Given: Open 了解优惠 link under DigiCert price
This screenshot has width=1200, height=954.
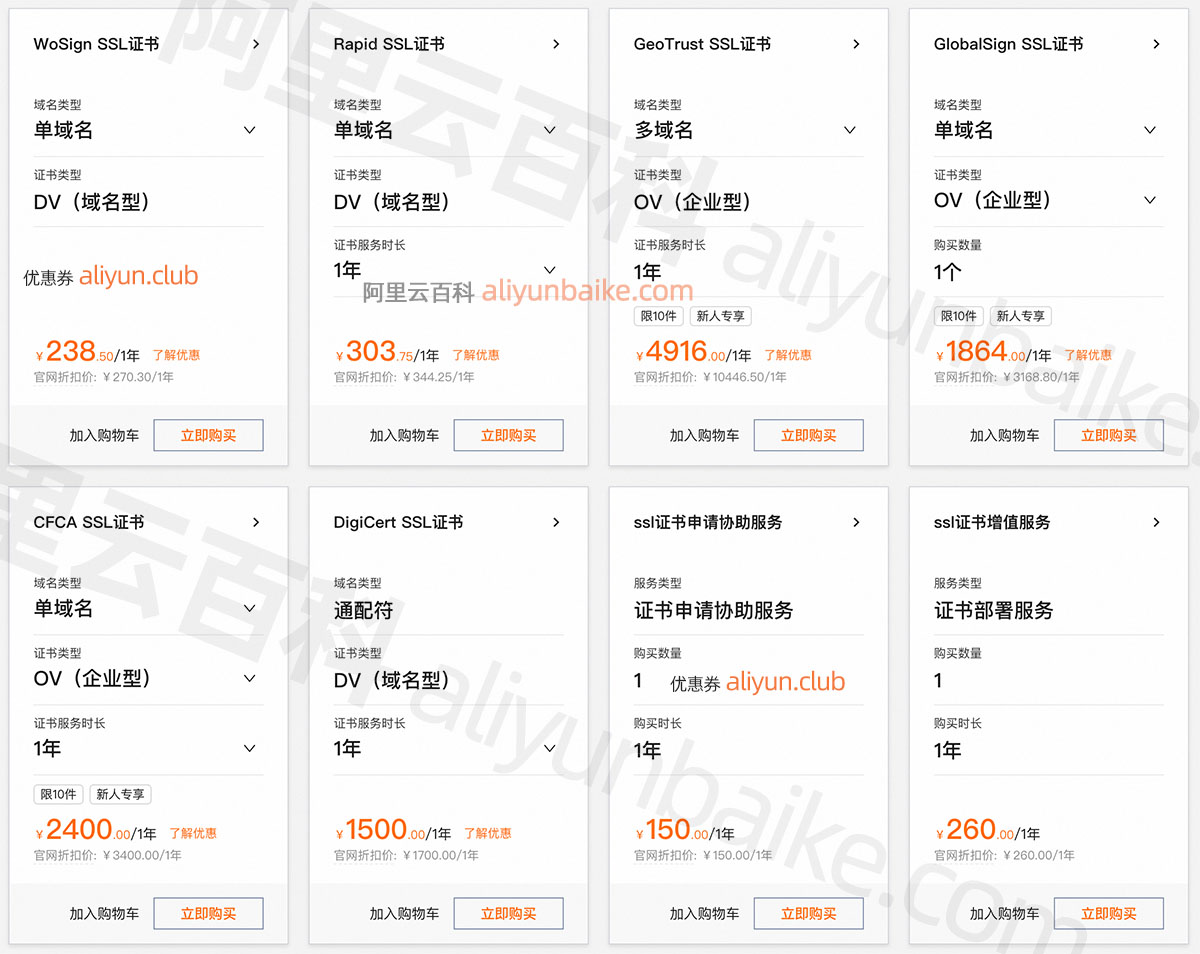Looking at the screenshot, I should pos(488,833).
